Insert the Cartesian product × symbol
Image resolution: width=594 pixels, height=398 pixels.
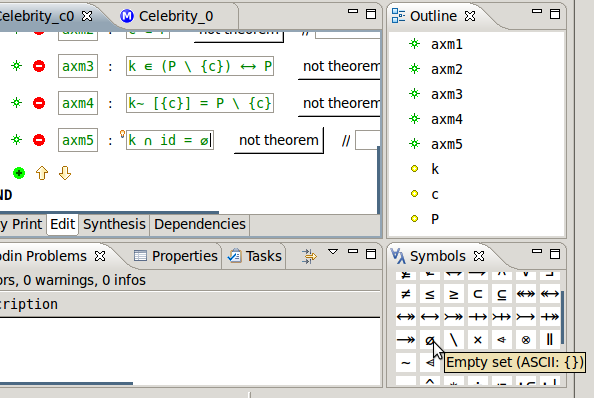pos(477,340)
